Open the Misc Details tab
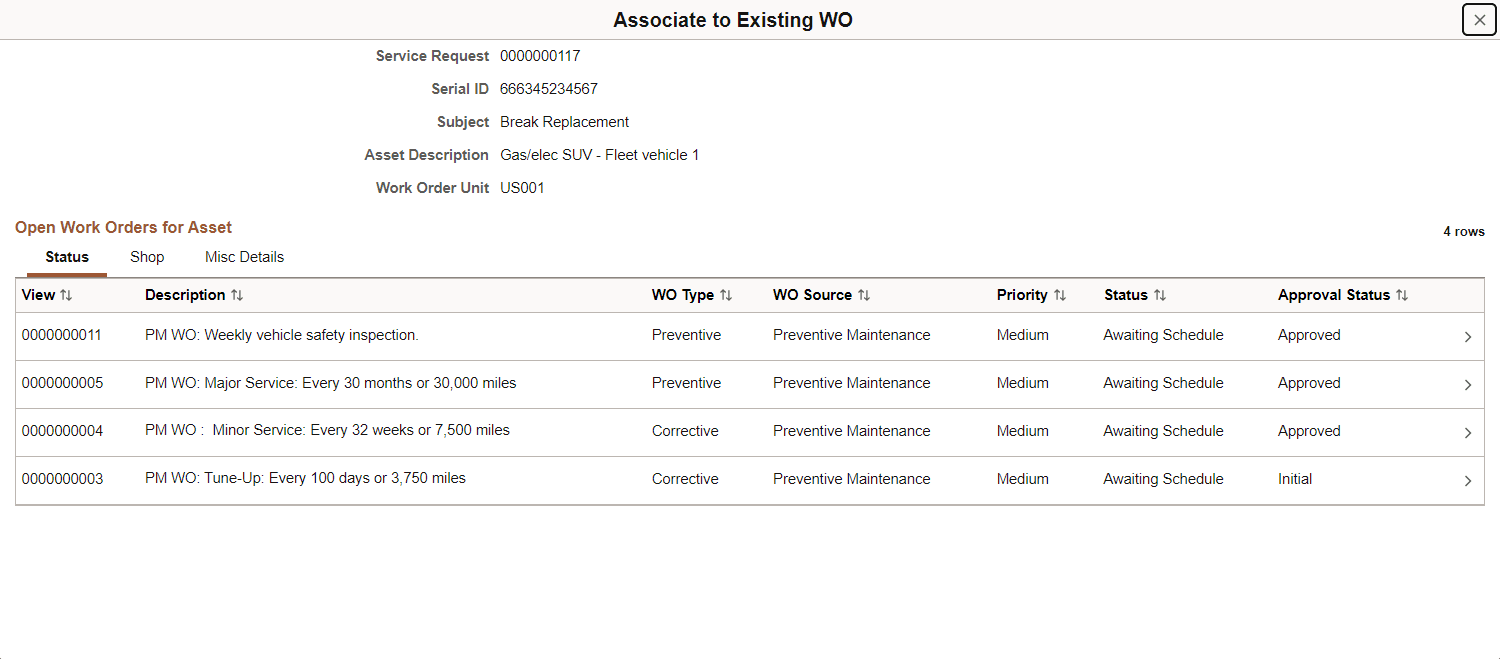 click(243, 257)
